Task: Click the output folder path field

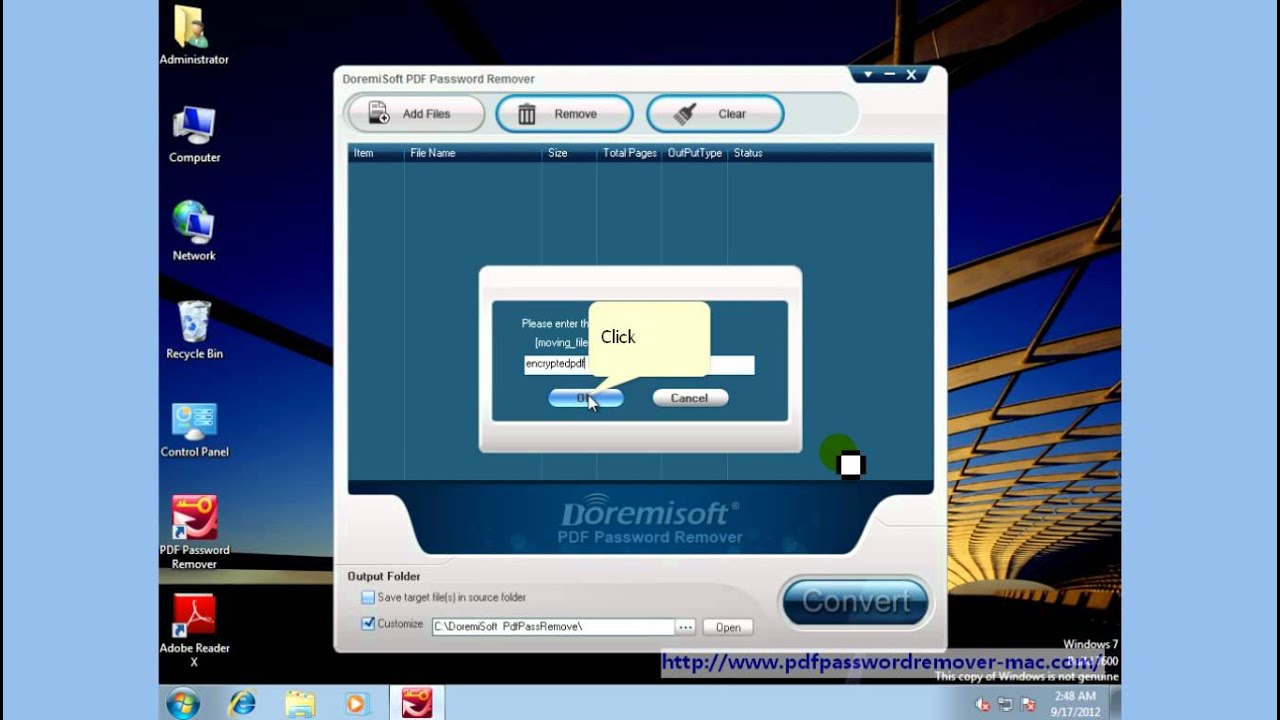Action: pos(553,627)
